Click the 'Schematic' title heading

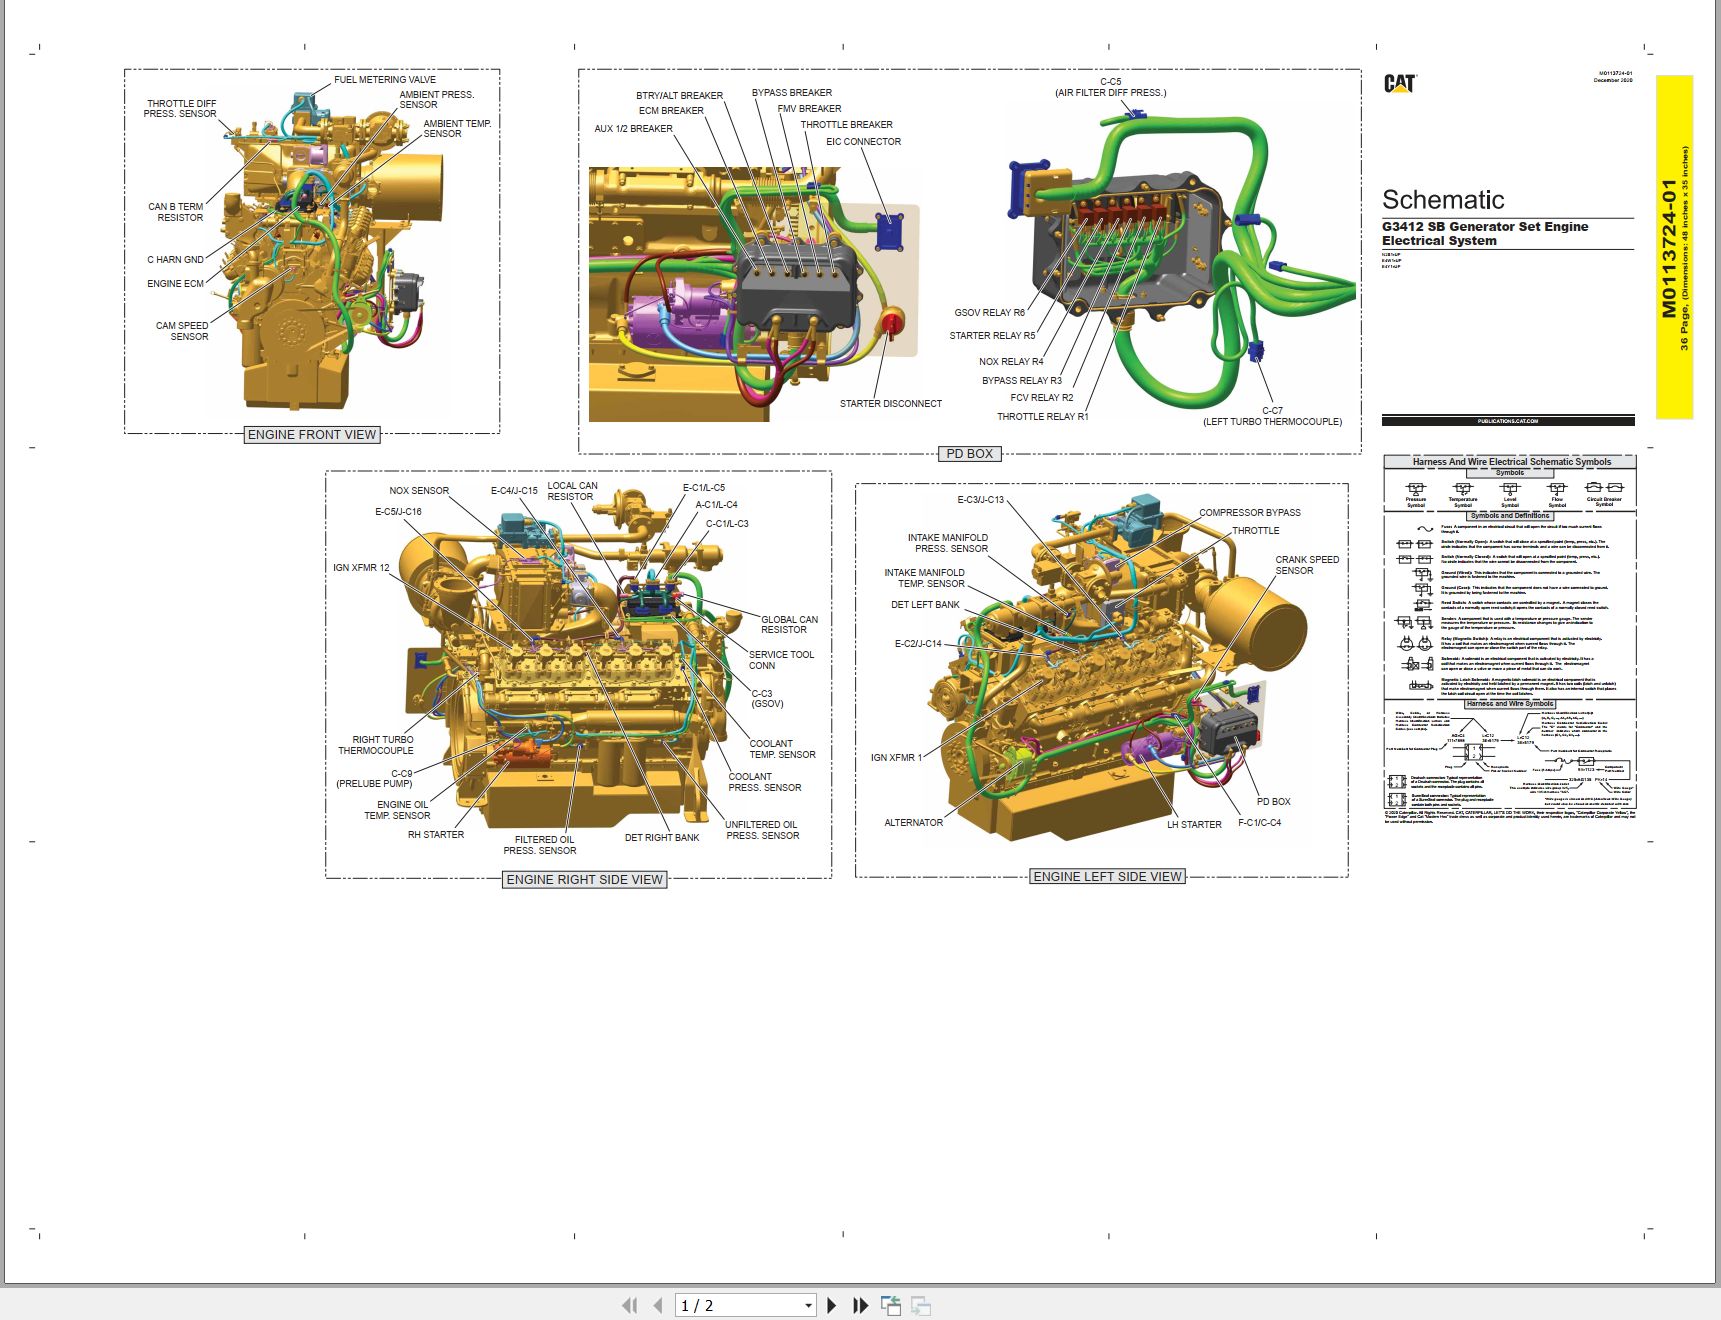pos(1443,200)
